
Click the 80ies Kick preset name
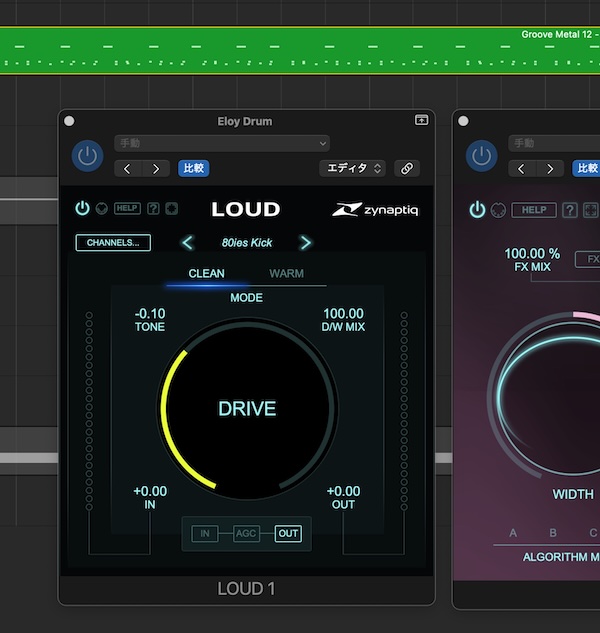pyautogui.click(x=247, y=243)
